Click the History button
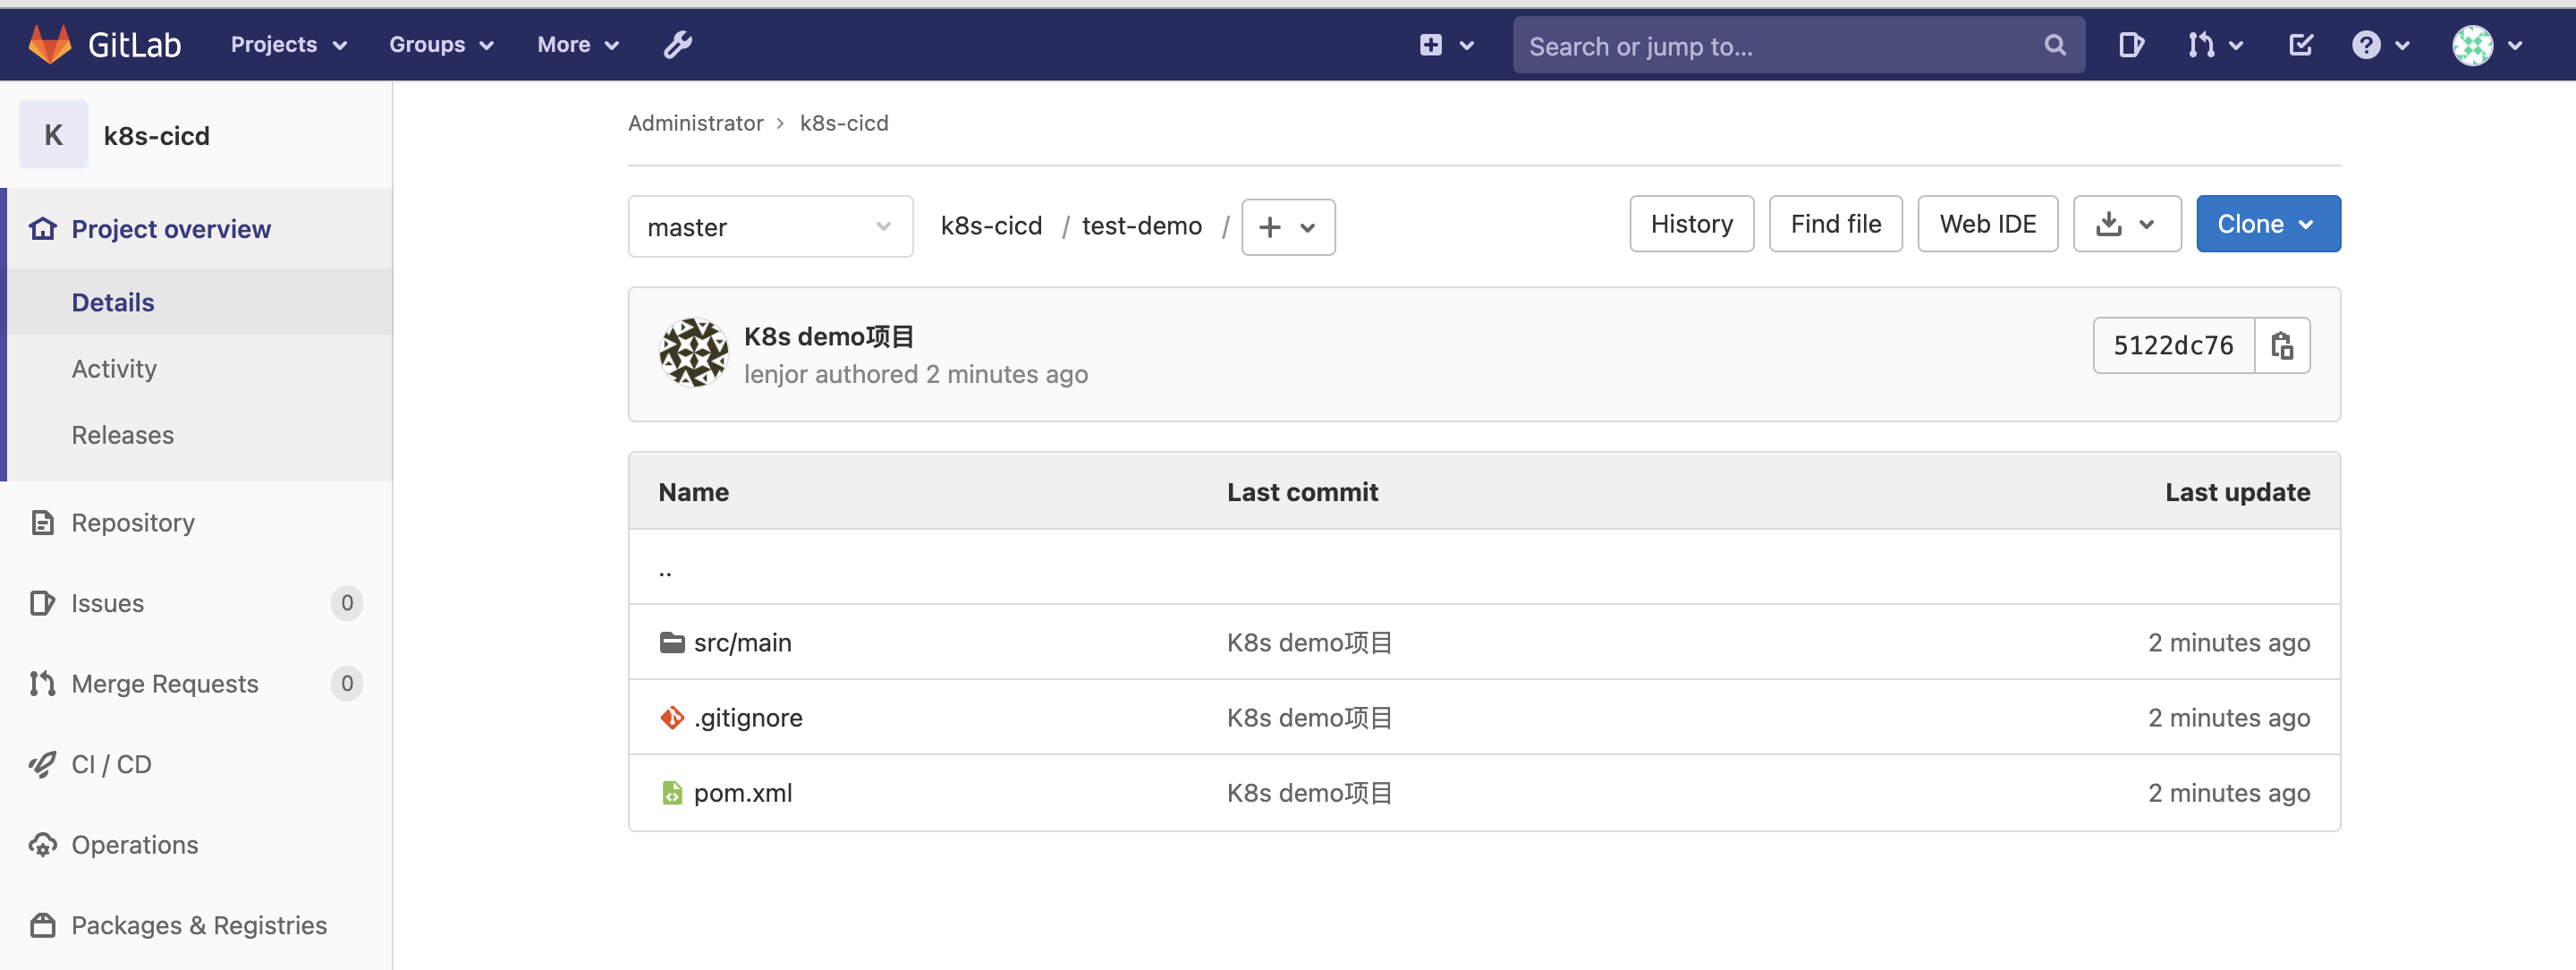2576x970 pixels. point(1690,224)
